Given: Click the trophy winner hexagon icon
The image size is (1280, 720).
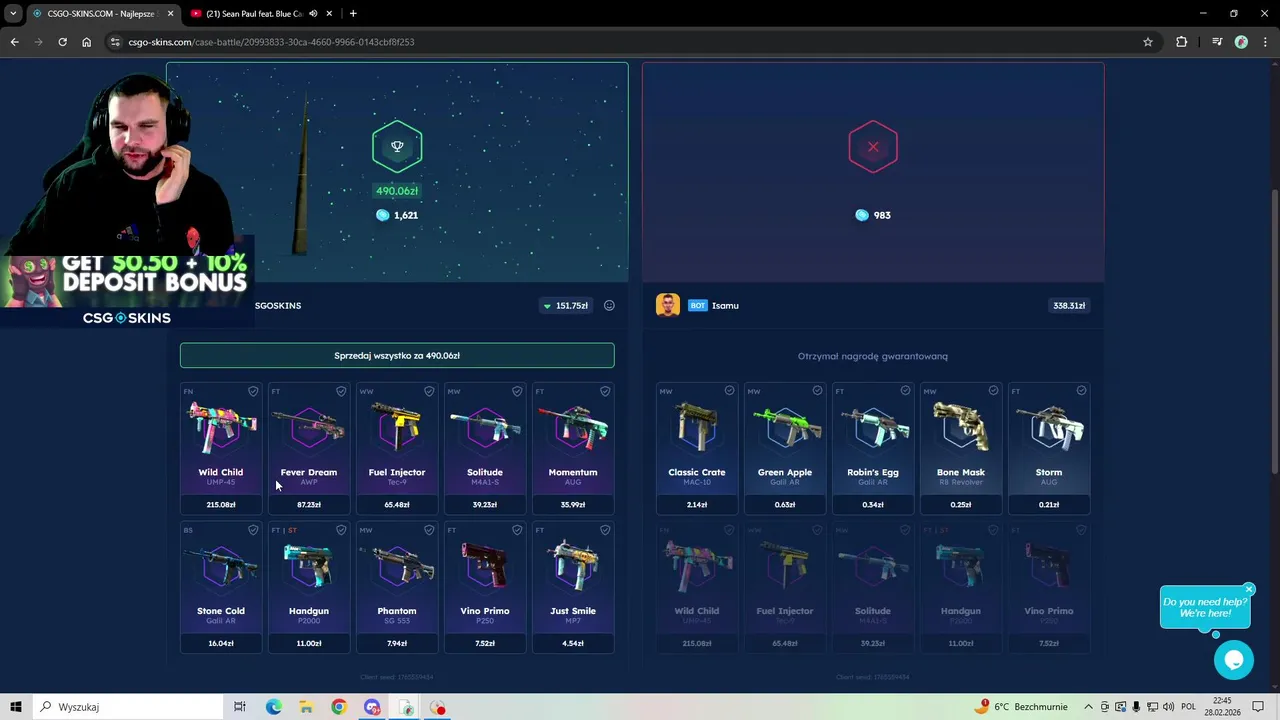Looking at the screenshot, I should [397, 147].
